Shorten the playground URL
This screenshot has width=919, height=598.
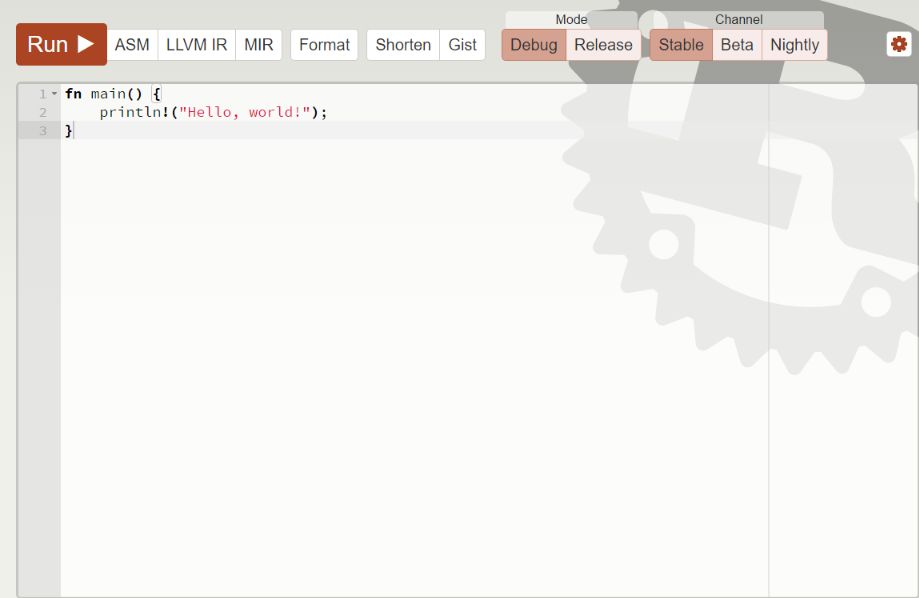click(402, 44)
